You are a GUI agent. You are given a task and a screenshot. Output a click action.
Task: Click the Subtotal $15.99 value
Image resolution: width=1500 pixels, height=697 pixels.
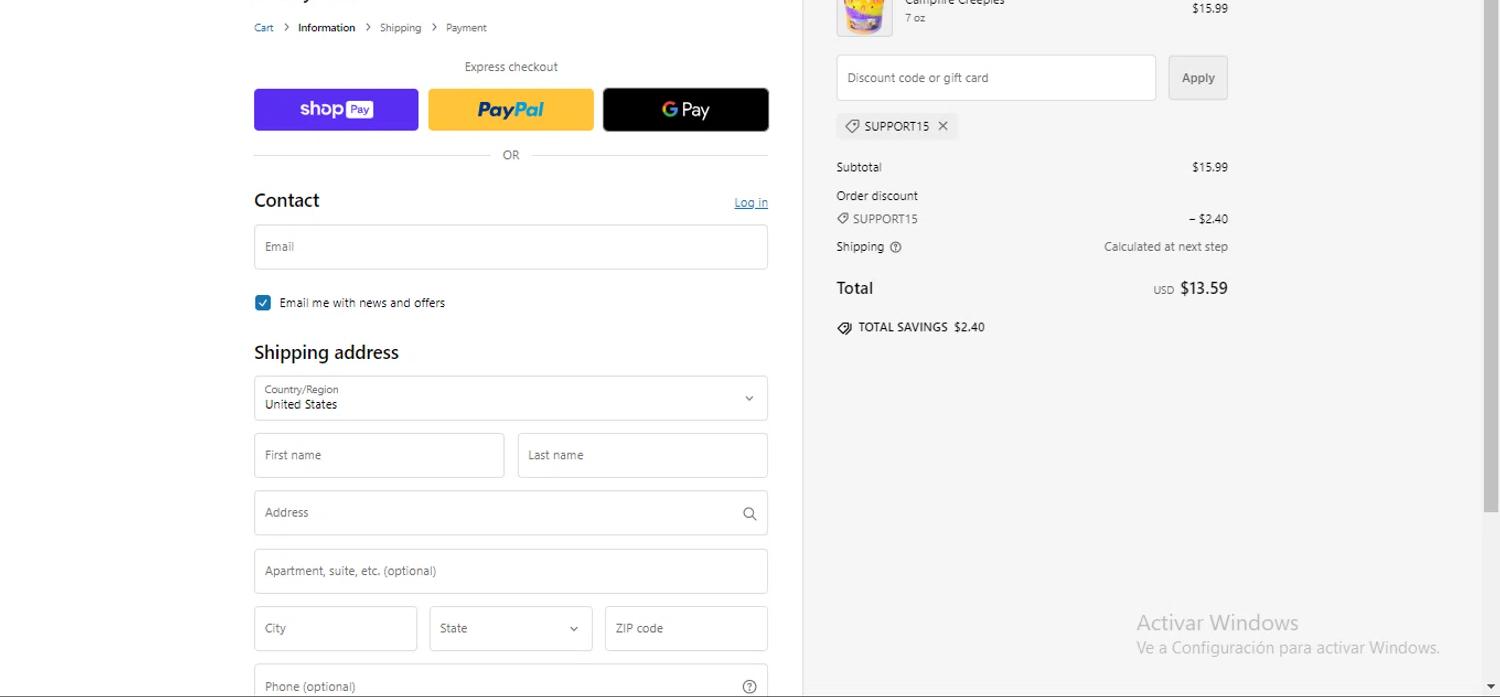(x=1209, y=167)
